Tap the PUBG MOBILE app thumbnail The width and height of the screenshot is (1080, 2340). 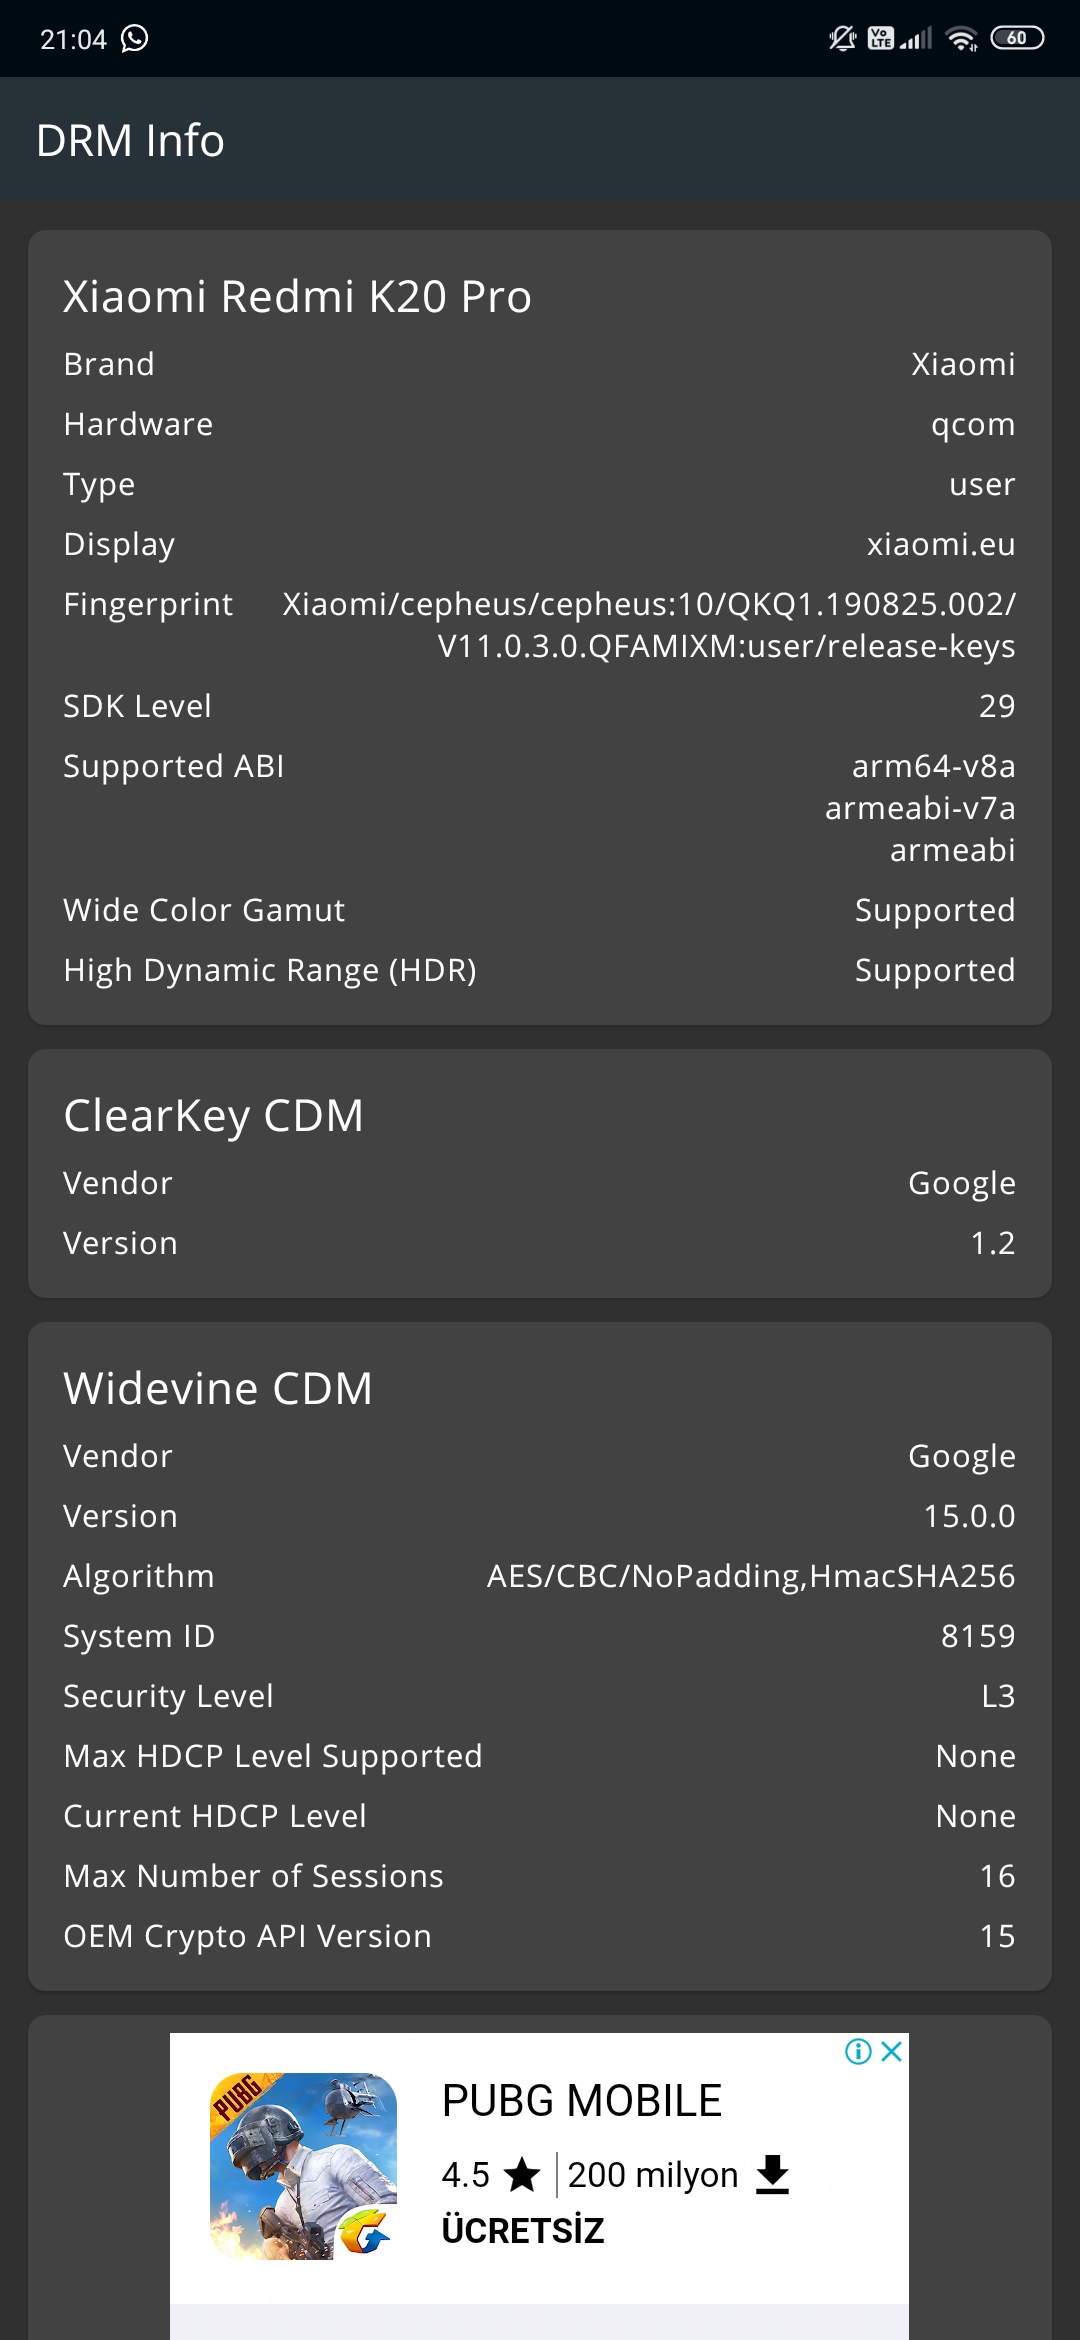pyautogui.click(x=303, y=2167)
